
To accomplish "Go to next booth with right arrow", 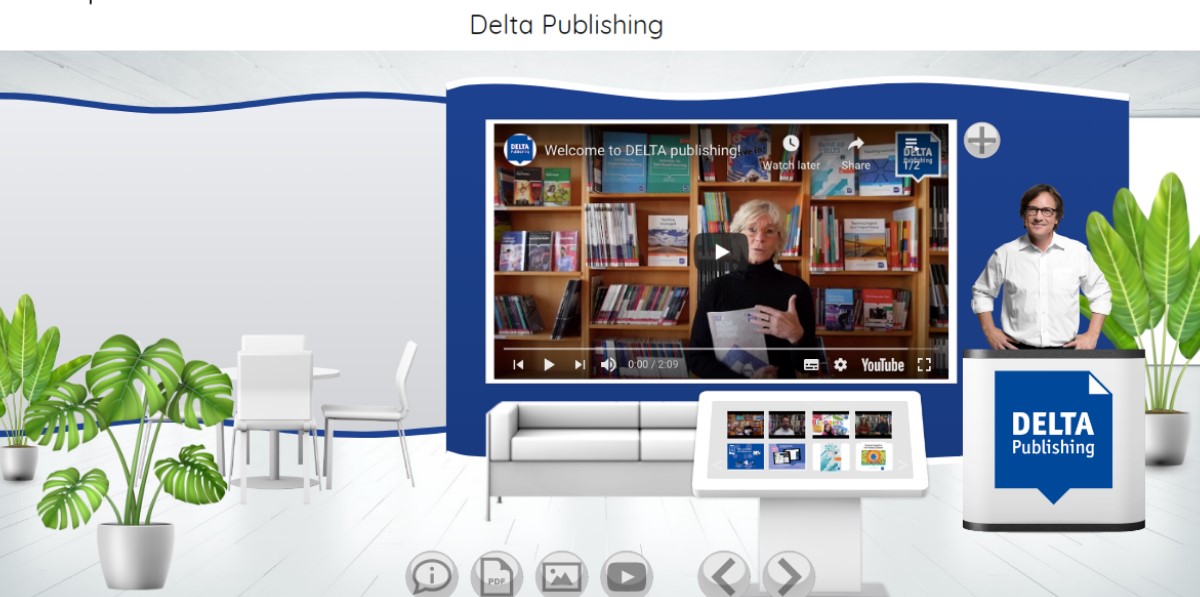I will pos(788,575).
